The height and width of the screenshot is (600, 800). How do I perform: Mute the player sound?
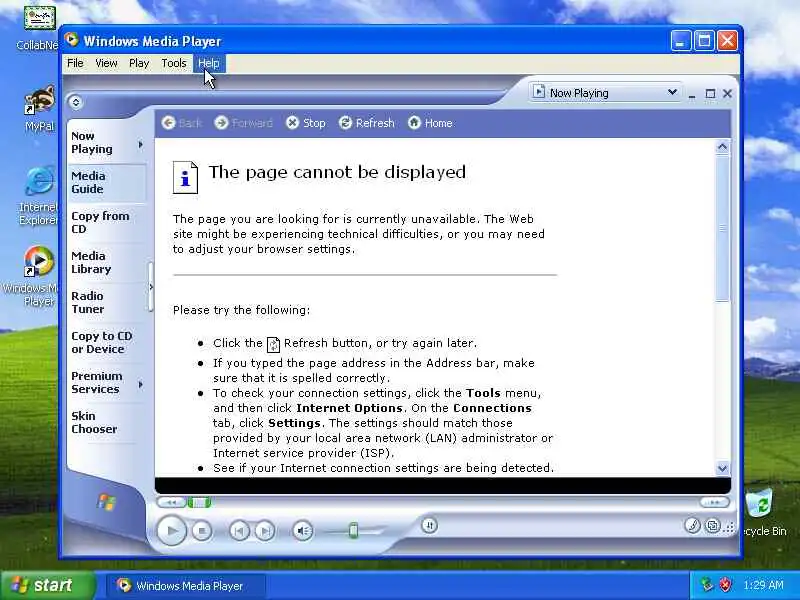[x=303, y=531]
